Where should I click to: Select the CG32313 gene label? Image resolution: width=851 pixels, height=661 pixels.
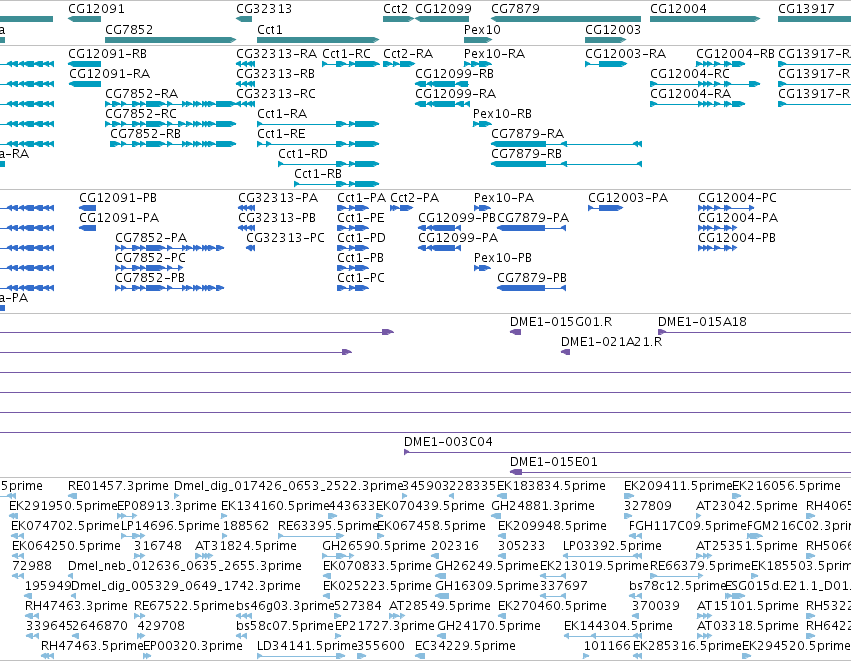pyautogui.click(x=264, y=9)
